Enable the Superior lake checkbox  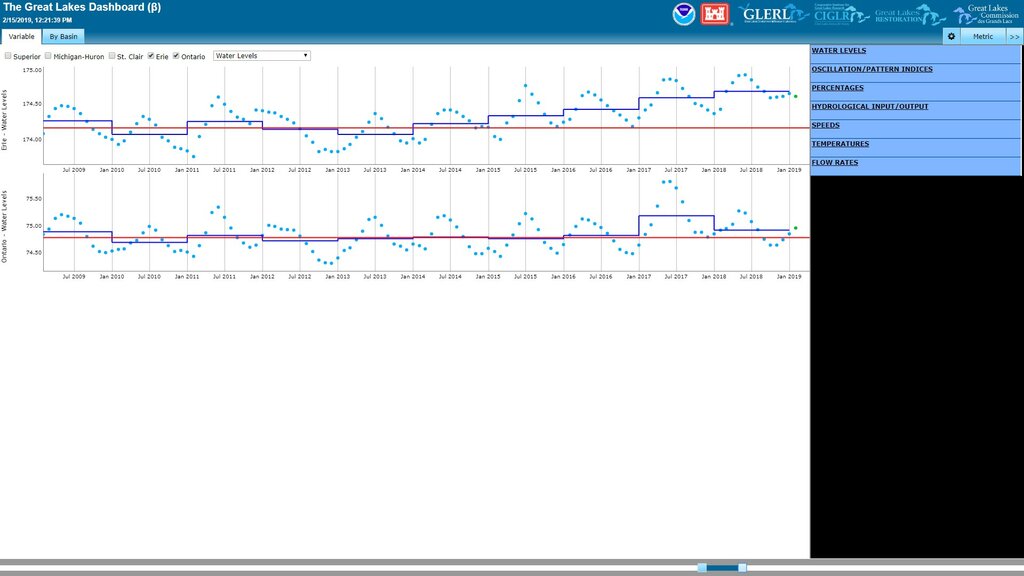tap(8, 56)
